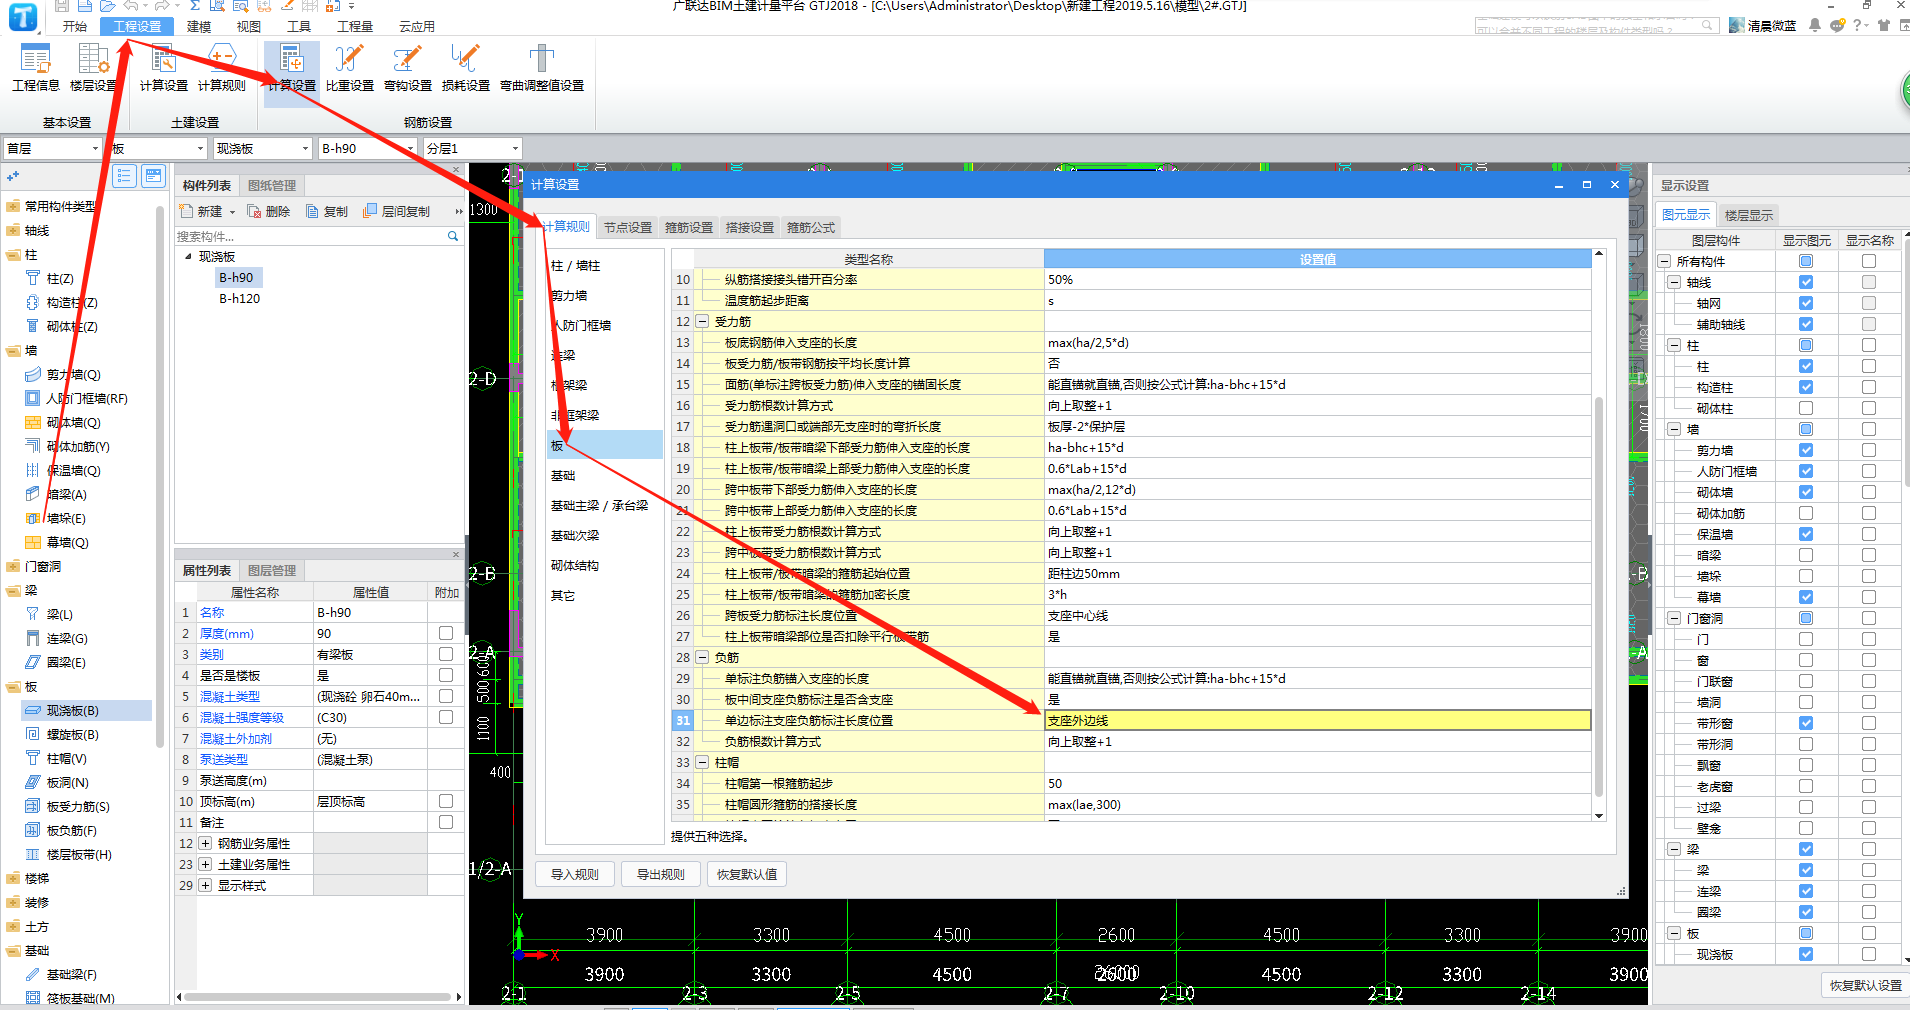Click 图层管理 tab in property panel
Screen dimensions: 1910x1010
tap(272, 570)
